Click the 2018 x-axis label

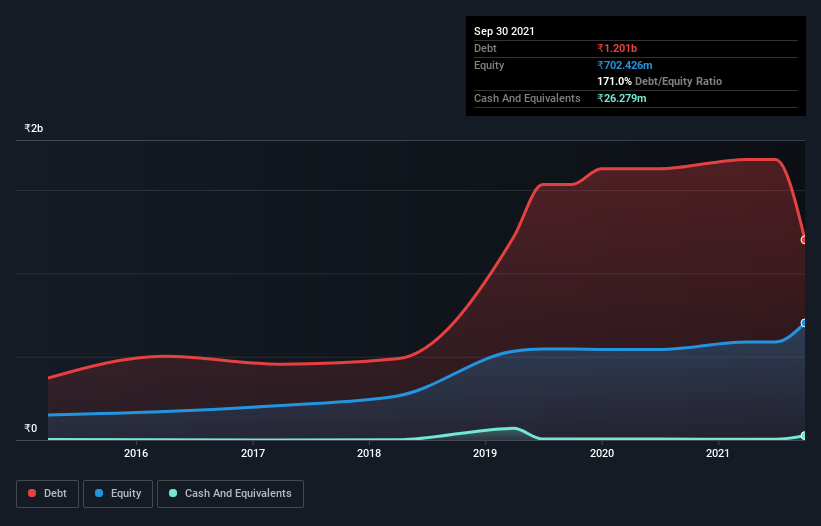[369, 453]
